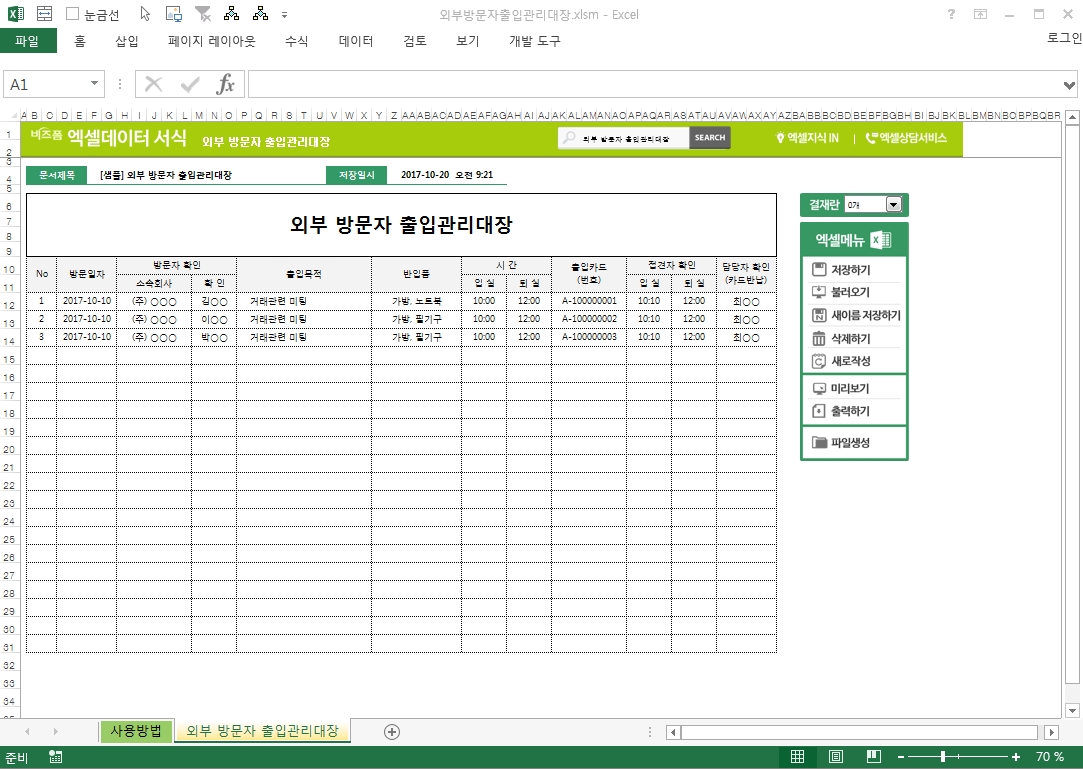Click the 출력하기 button
The image size is (1083, 769).
(854, 411)
